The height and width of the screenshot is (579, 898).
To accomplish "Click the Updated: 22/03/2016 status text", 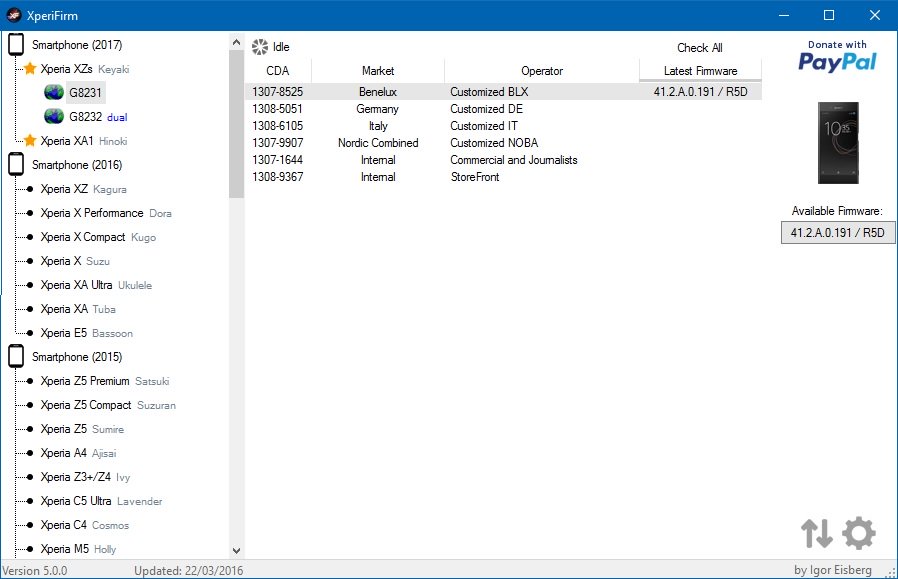I will click(188, 570).
